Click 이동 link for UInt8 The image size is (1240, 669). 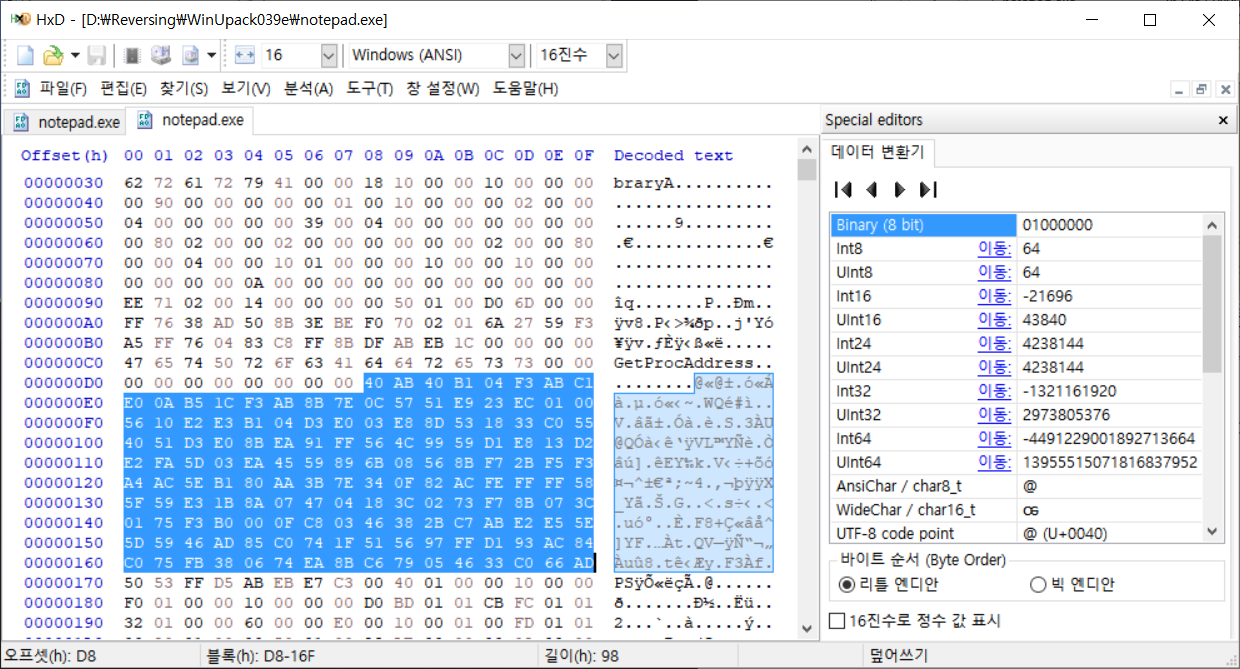click(x=994, y=272)
